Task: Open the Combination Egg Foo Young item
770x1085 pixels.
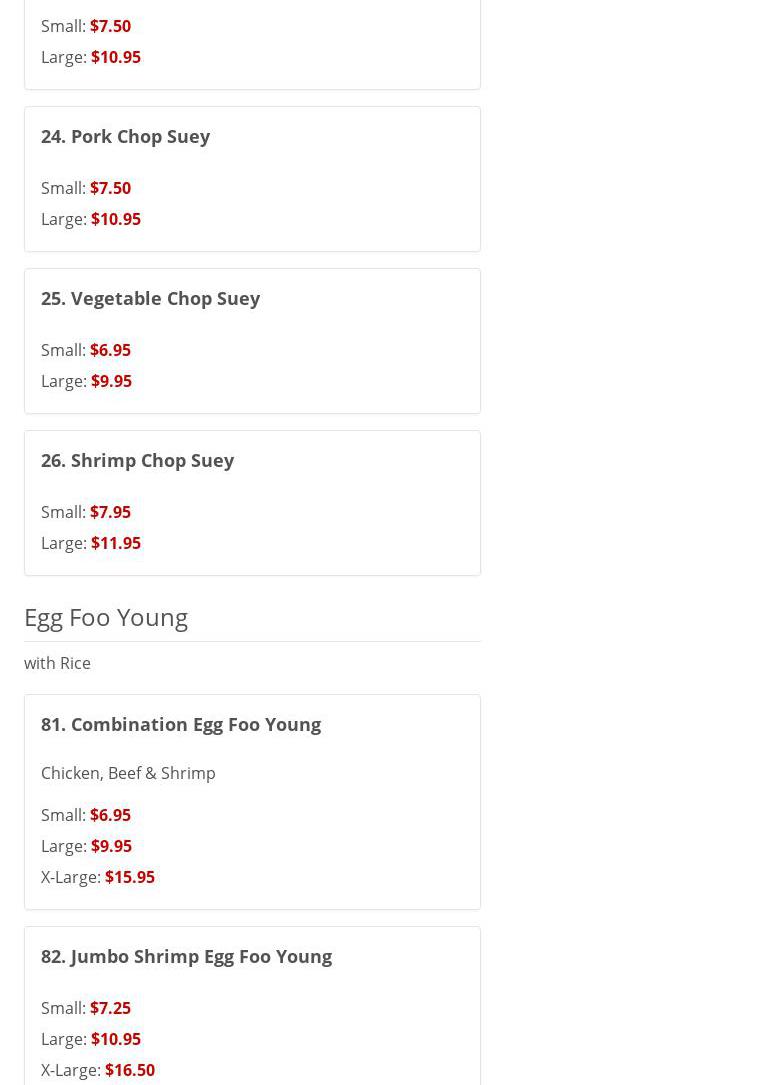Action: coord(180,724)
